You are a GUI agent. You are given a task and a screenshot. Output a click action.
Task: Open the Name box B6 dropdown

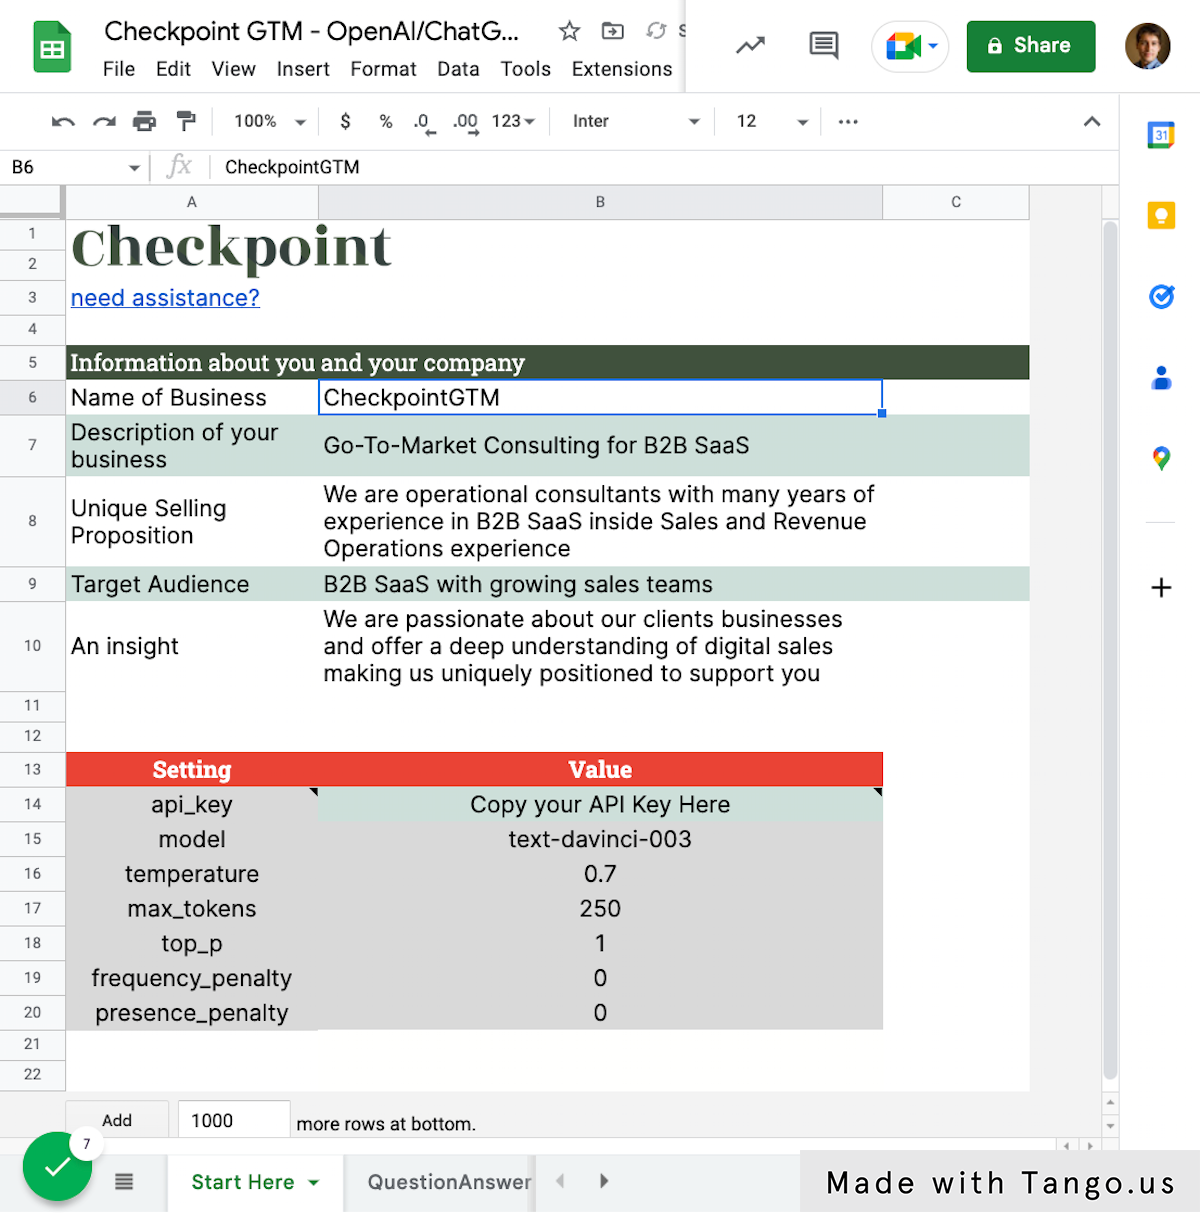[x=134, y=168]
